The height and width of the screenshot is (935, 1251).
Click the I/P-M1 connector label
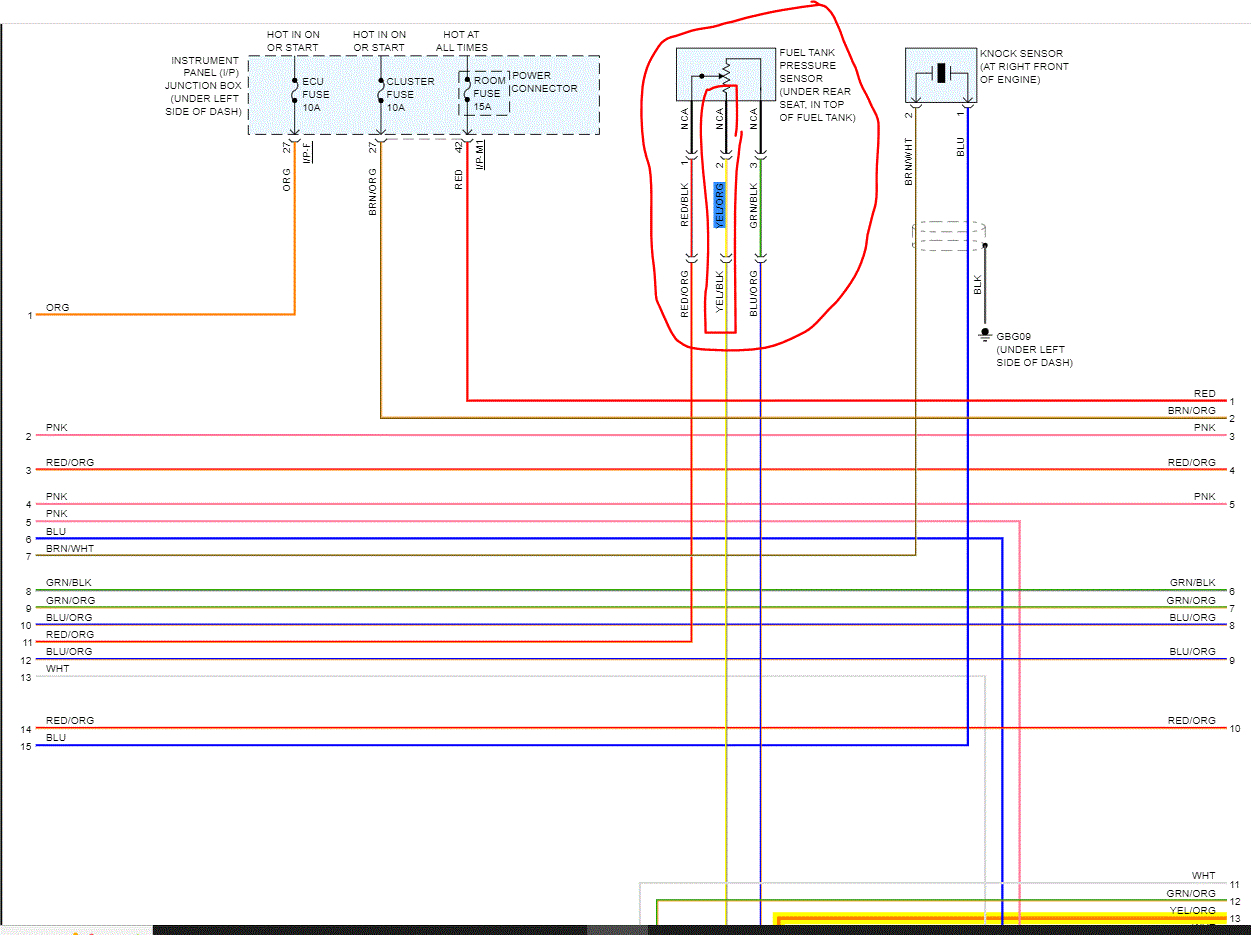pyautogui.click(x=481, y=155)
